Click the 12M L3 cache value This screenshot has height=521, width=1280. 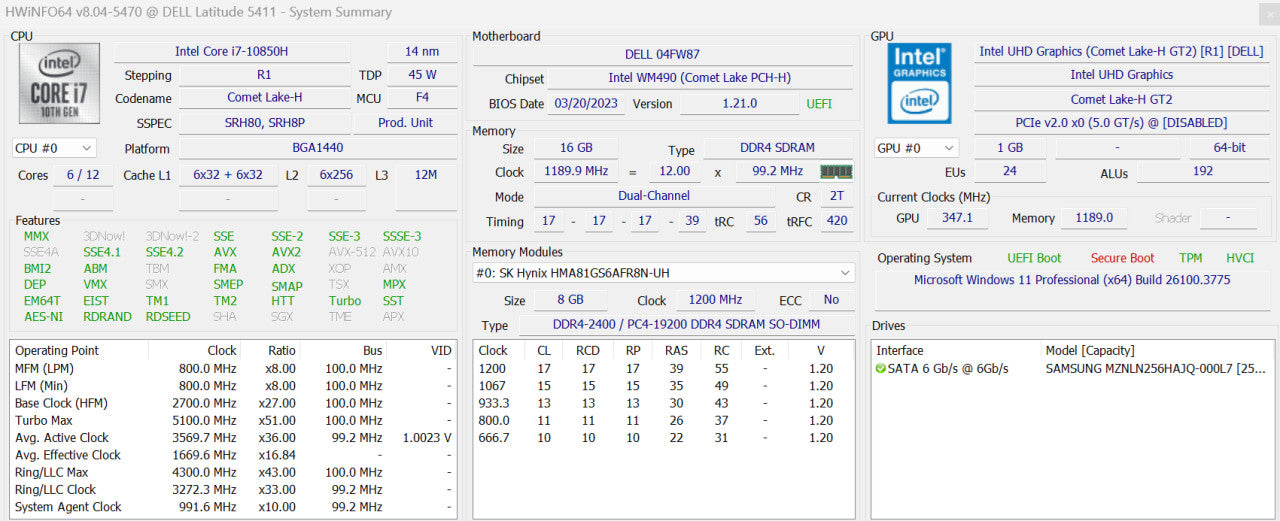426,174
